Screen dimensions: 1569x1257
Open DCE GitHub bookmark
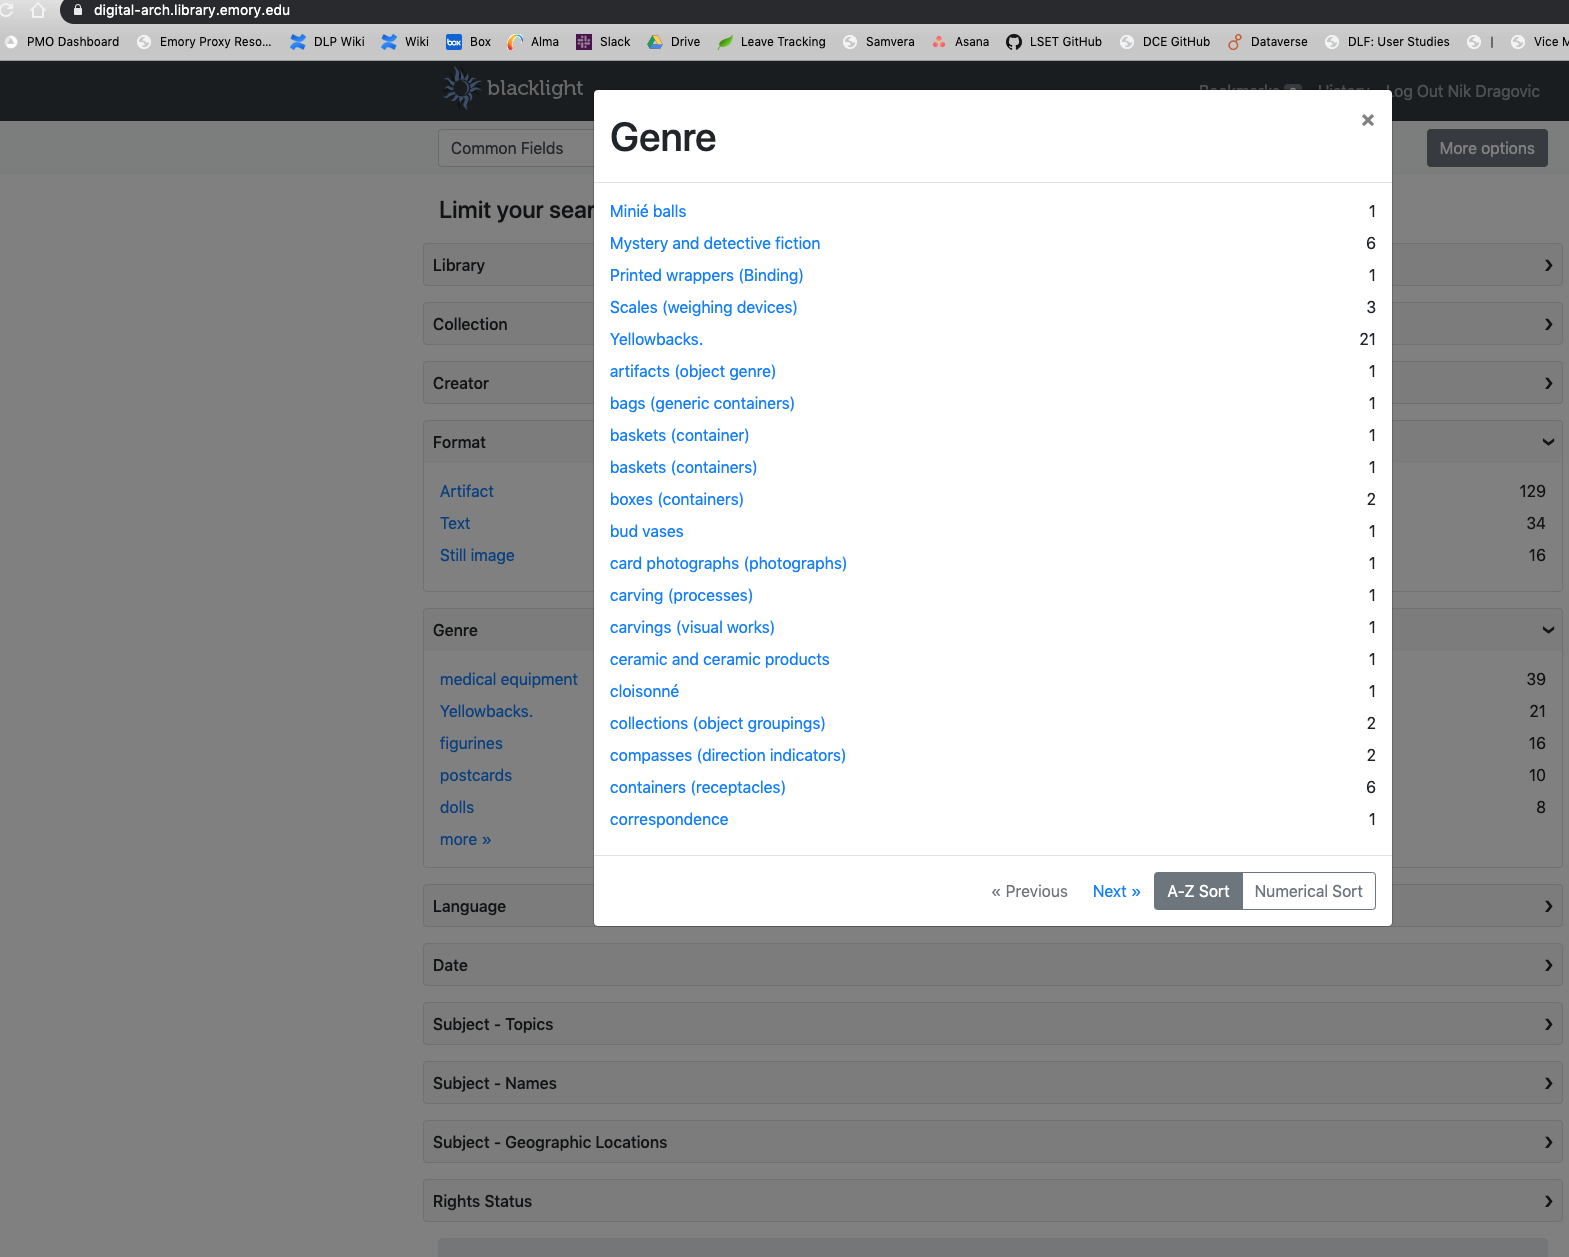[1165, 42]
